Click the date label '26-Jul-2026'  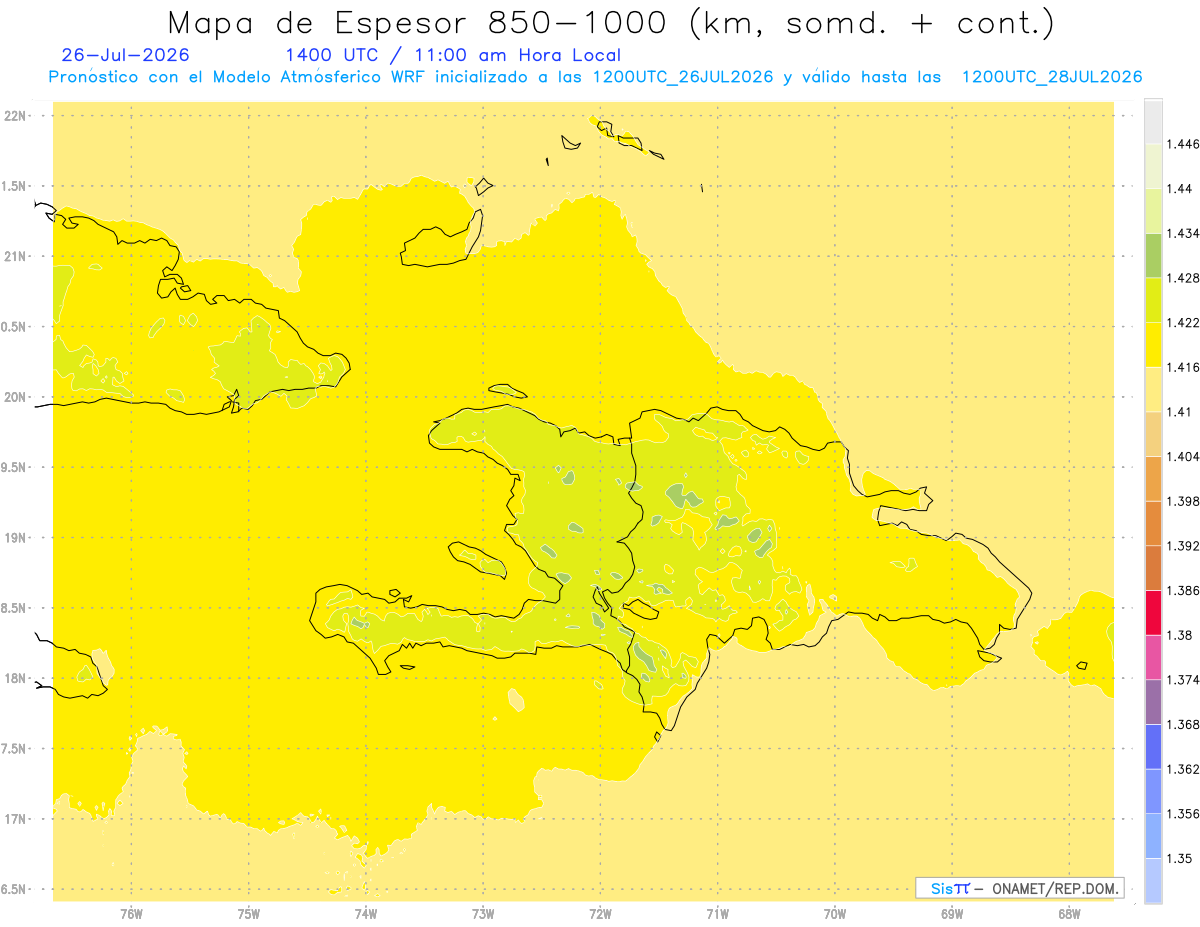click(125, 55)
